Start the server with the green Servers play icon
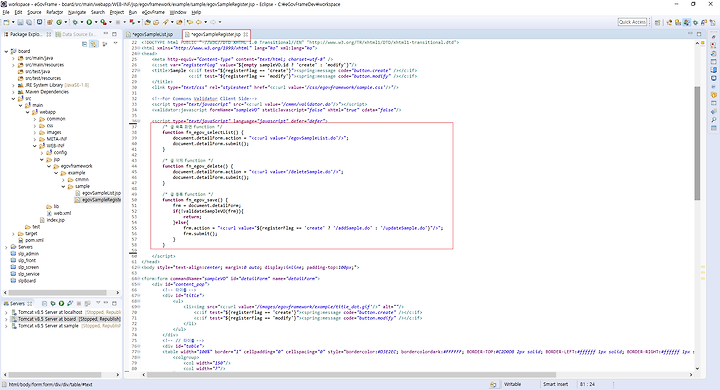 61,303
